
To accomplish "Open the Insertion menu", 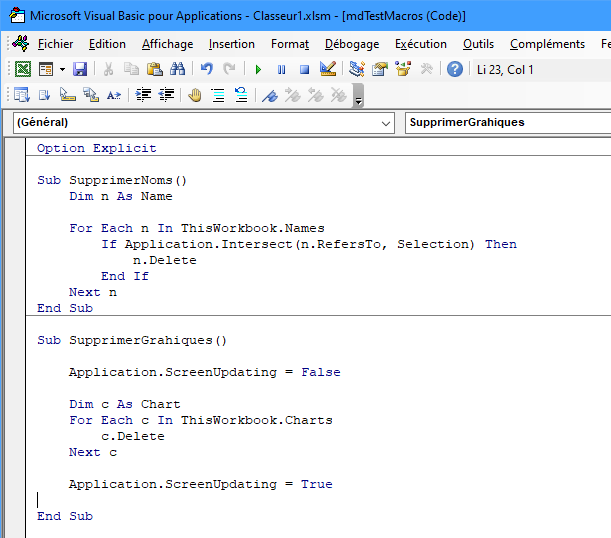I will (231, 44).
